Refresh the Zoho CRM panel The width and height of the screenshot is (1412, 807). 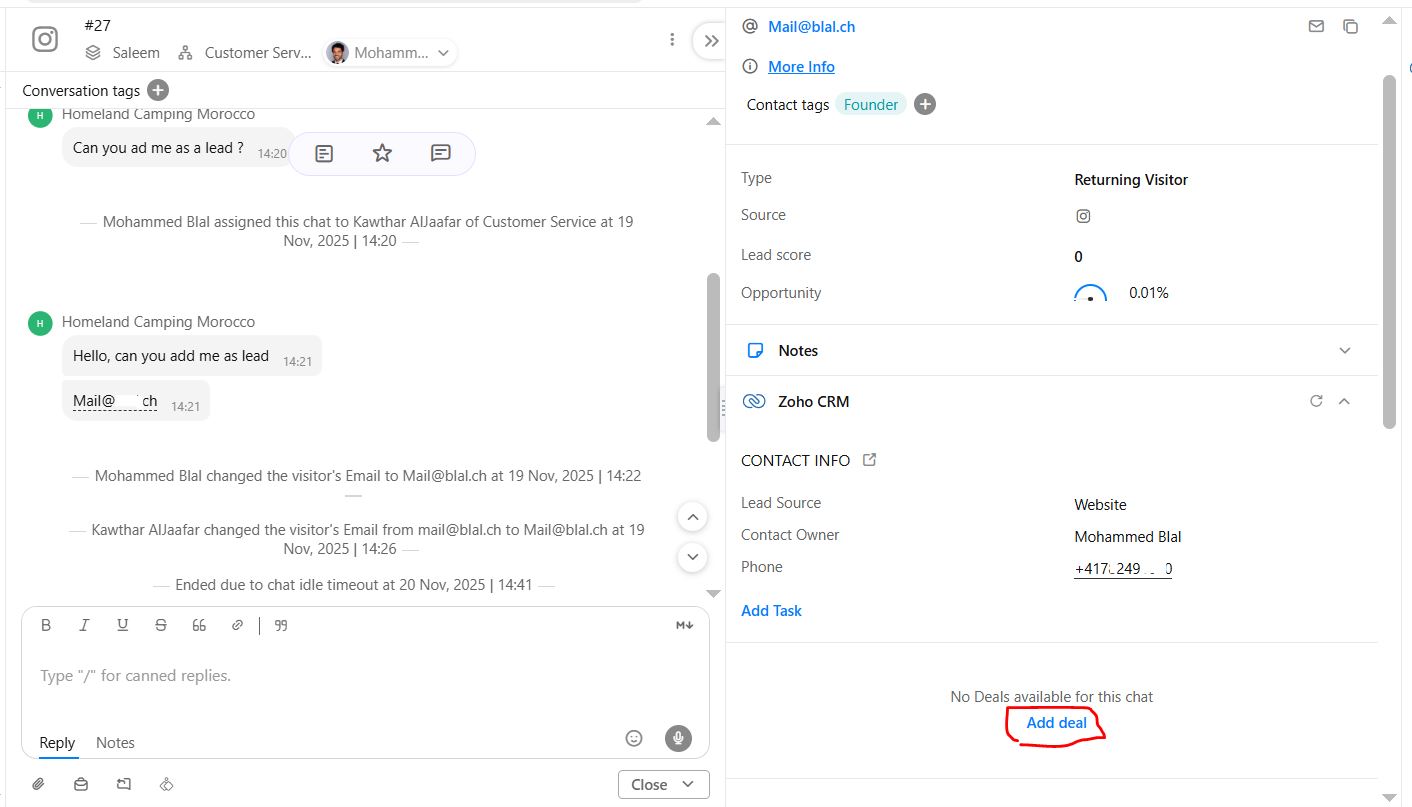[x=1316, y=401]
